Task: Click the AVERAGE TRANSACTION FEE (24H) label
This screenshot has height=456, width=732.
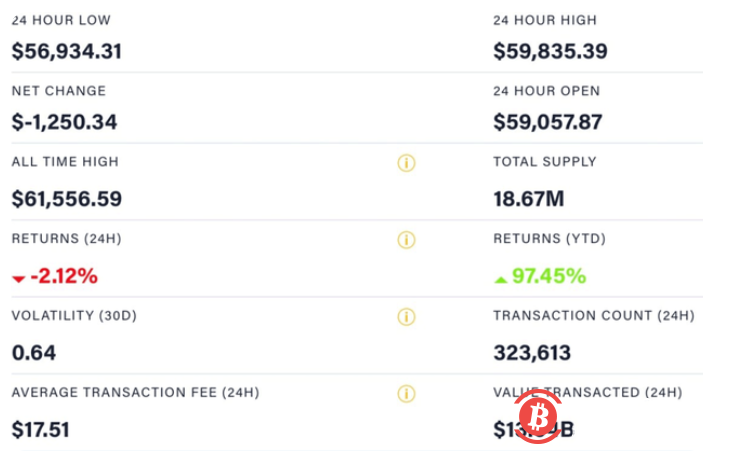Action: point(135,392)
